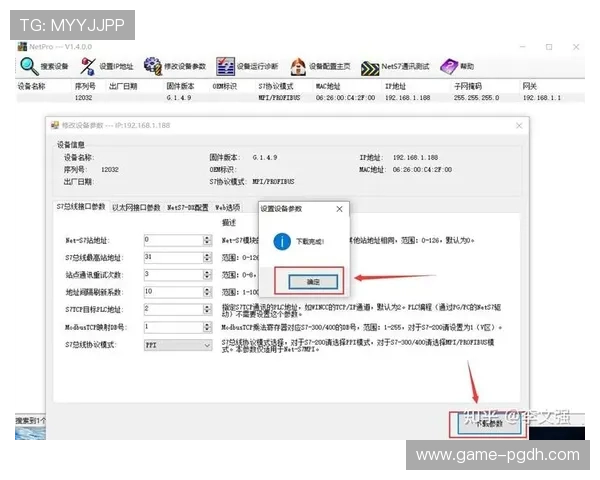Switch to the S7总线接口参数 tab
The width and height of the screenshot is (600, 480).
tap(81, 207)
